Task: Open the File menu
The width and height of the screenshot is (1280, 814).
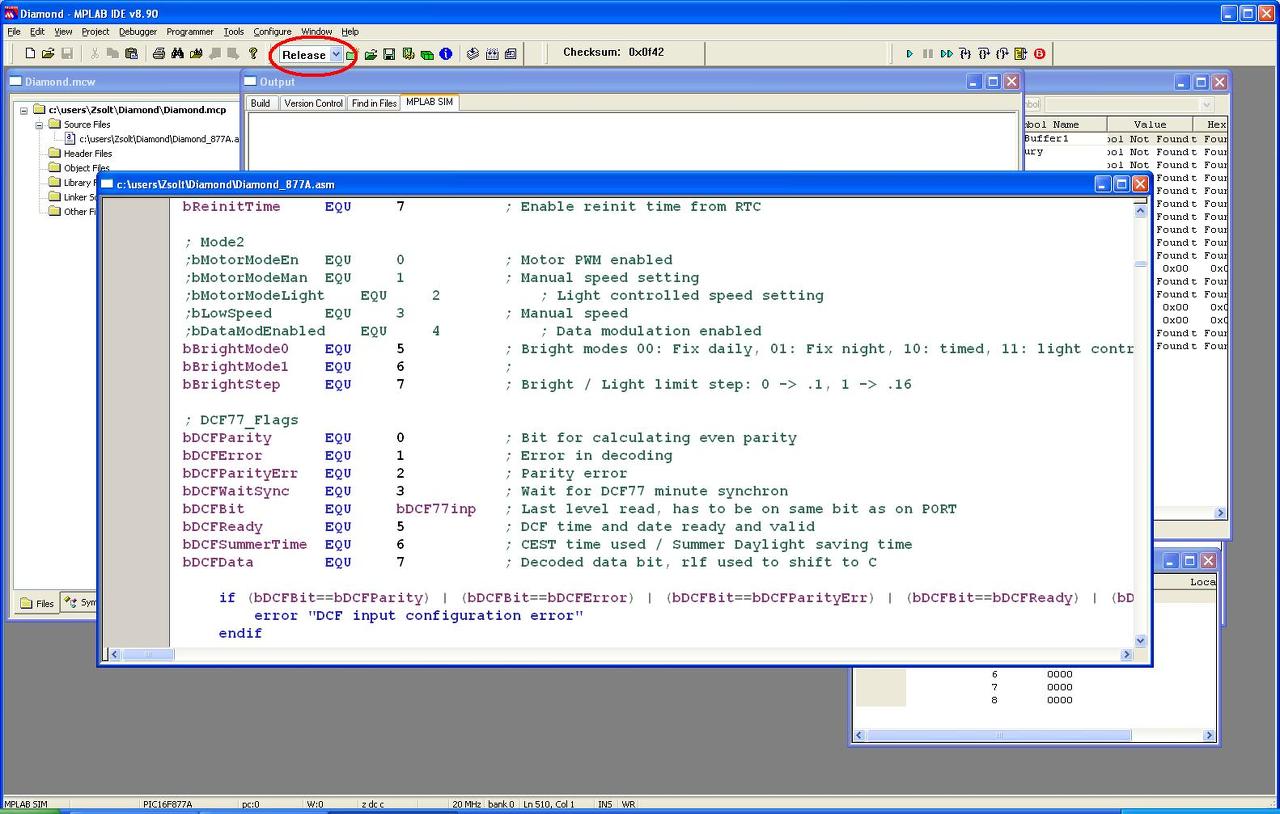Action: click(13, 32)
